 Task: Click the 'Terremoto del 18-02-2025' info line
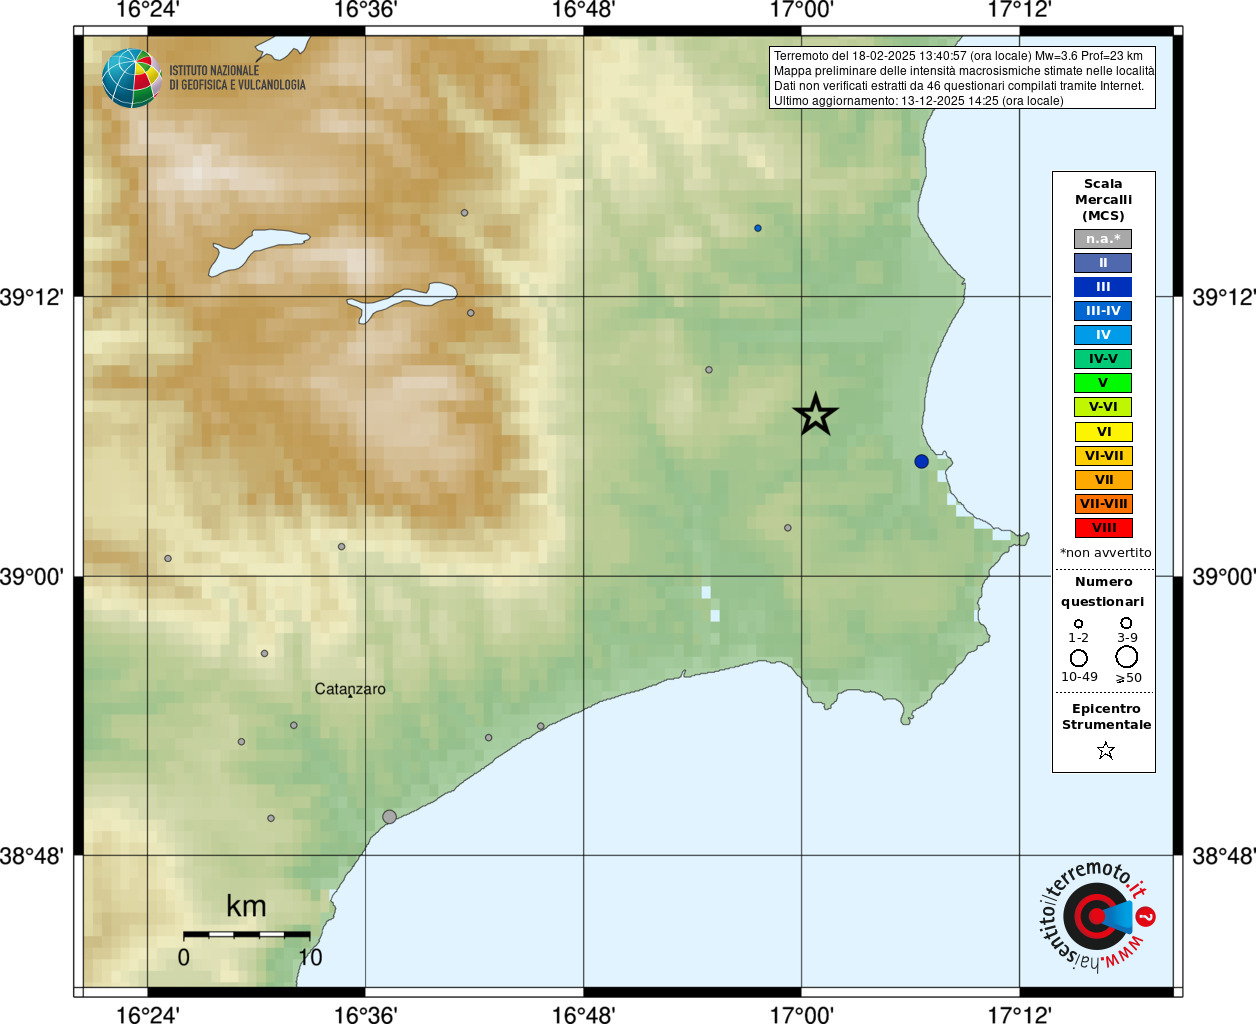958,56
